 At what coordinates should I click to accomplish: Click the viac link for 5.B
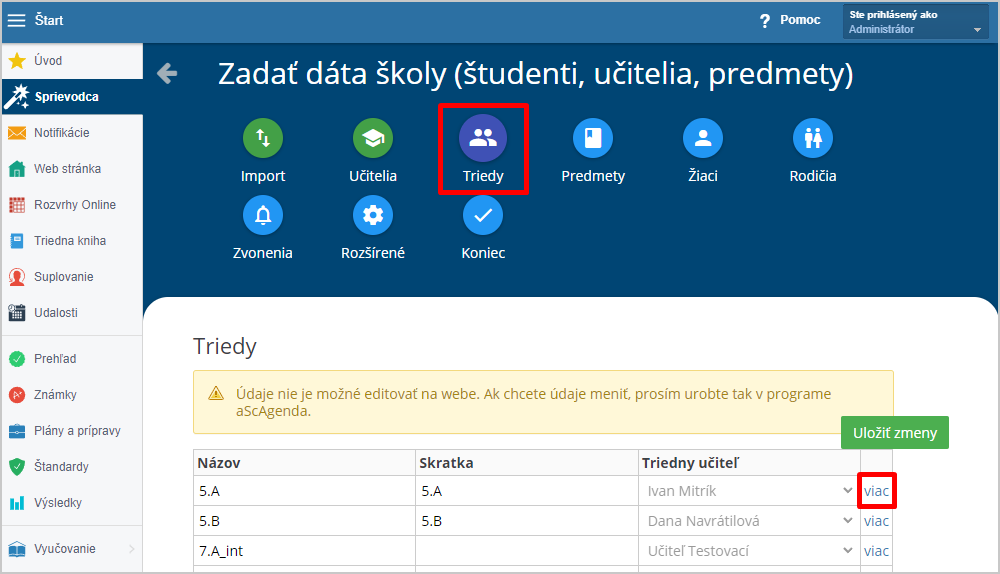click(x=876, y=521)
